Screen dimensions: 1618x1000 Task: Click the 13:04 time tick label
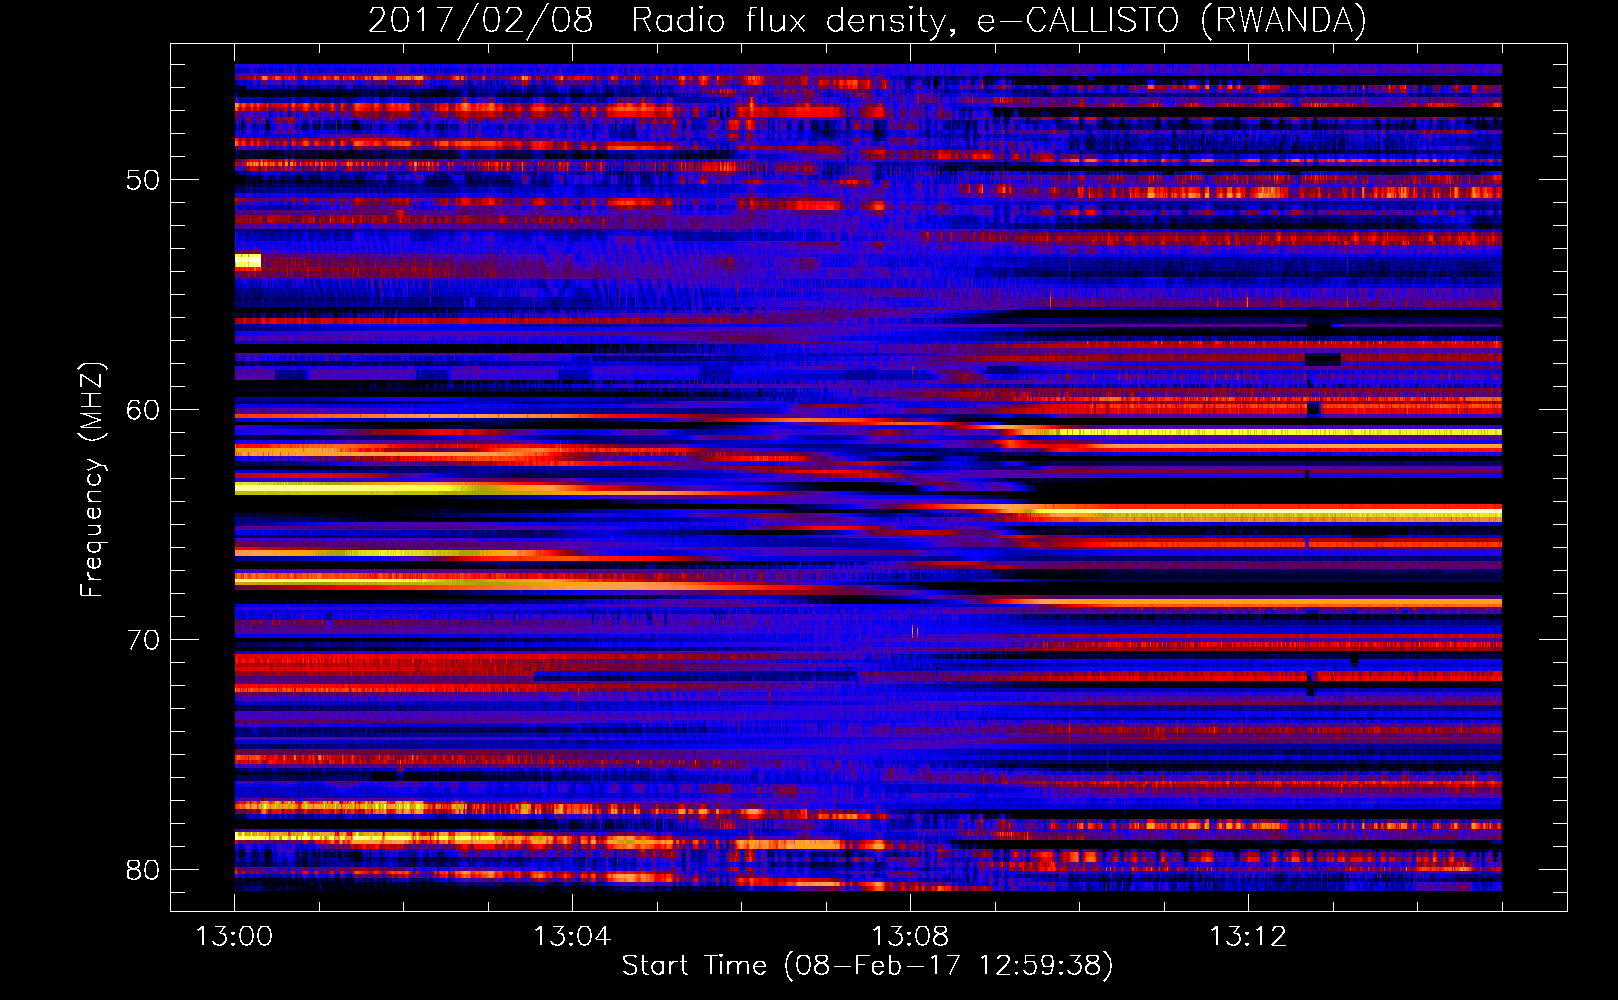coord(572,937)
